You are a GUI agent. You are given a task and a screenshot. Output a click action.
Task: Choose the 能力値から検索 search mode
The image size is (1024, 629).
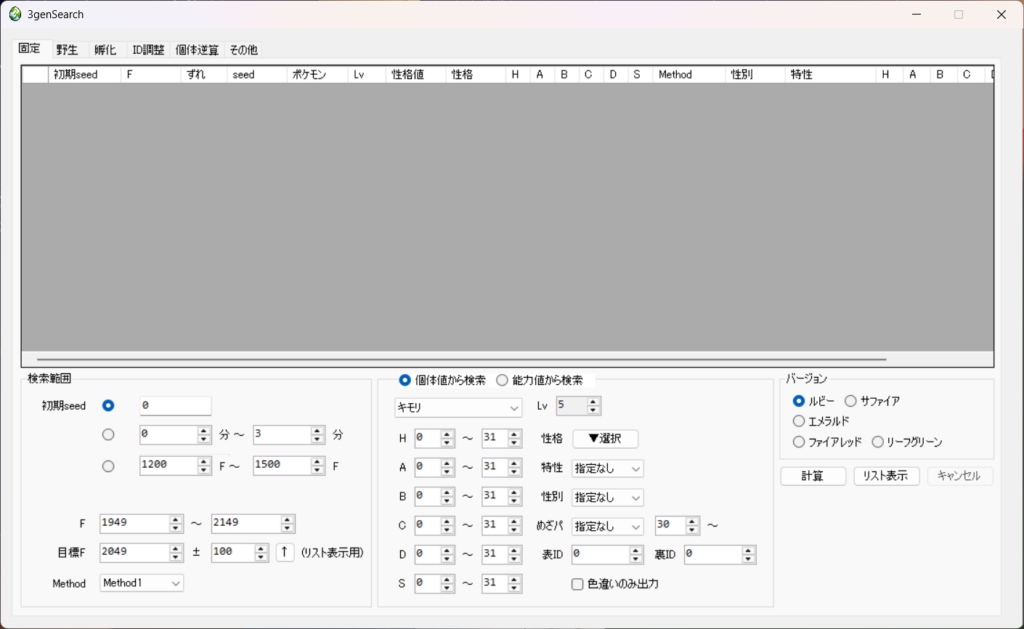tap(503, 379)
